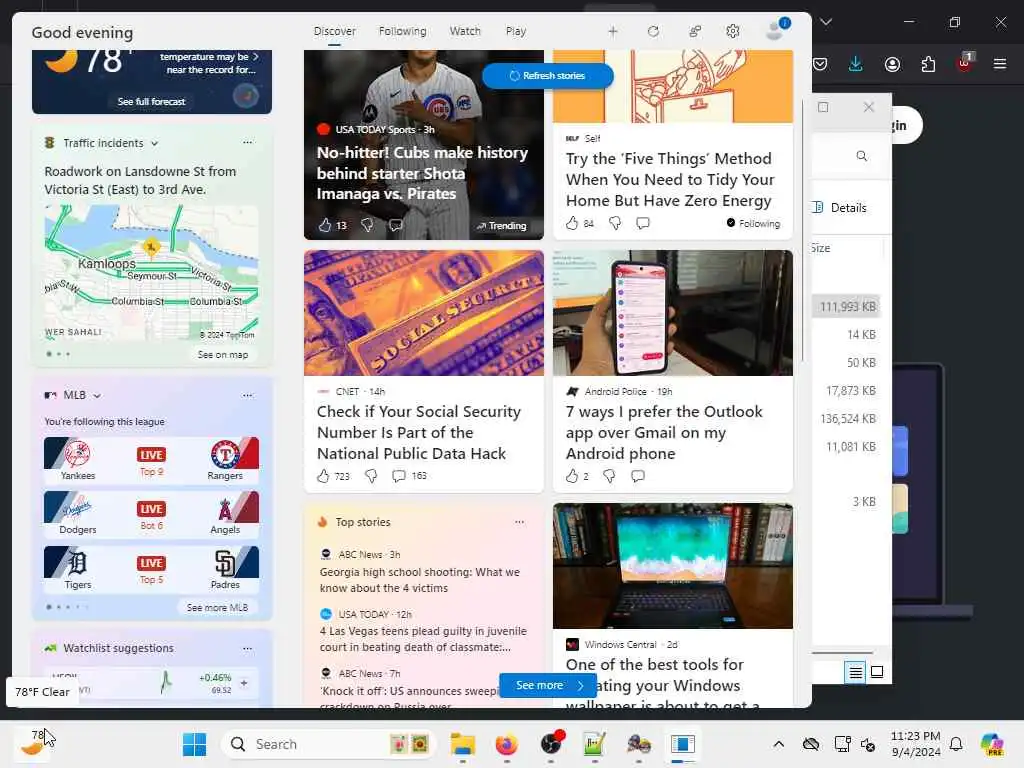Expand the weather alert chevron
The image size is (1024, 768).
pos(255,57)
